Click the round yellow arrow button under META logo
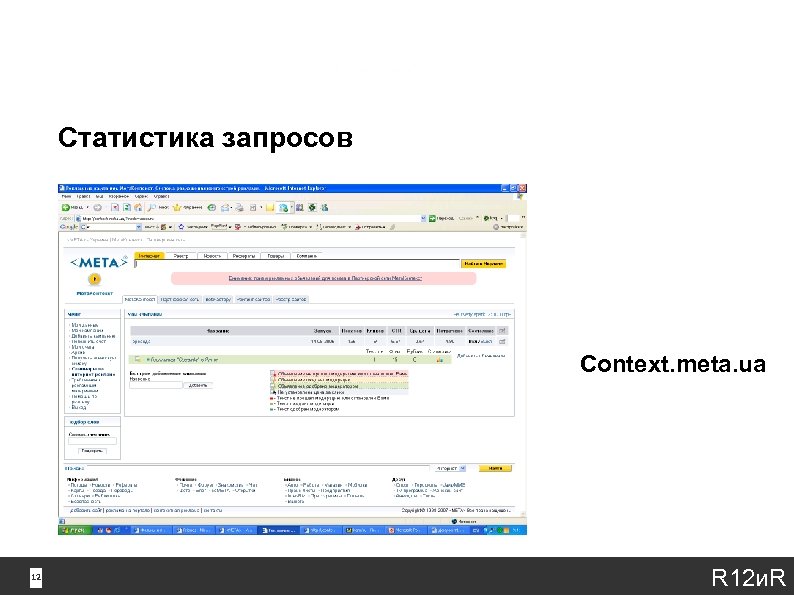Viewport: 794px width, 595px height. [94, 279]
